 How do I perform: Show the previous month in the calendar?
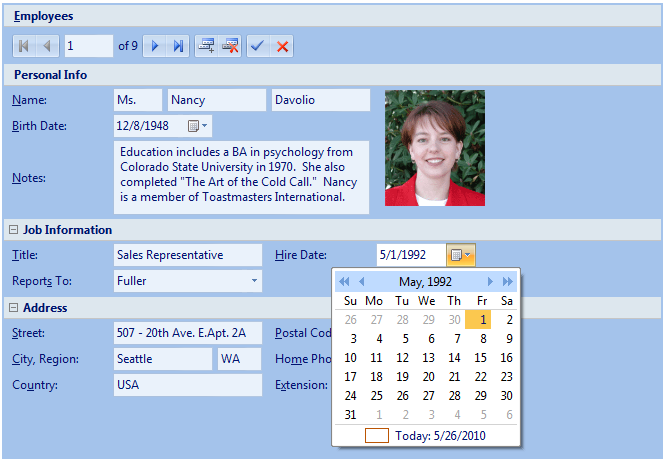point(362,282)
